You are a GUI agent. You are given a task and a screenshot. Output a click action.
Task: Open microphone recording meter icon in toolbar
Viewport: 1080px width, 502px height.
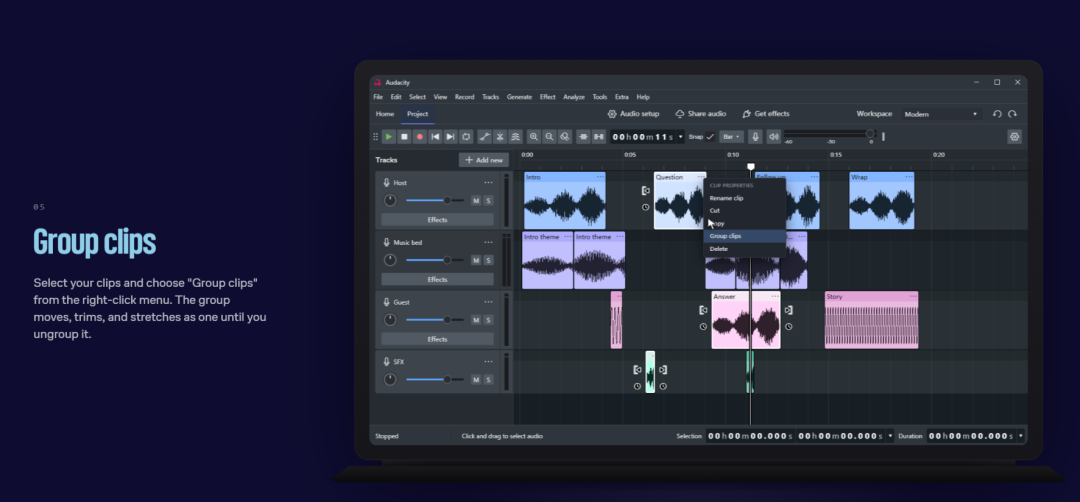756,137
